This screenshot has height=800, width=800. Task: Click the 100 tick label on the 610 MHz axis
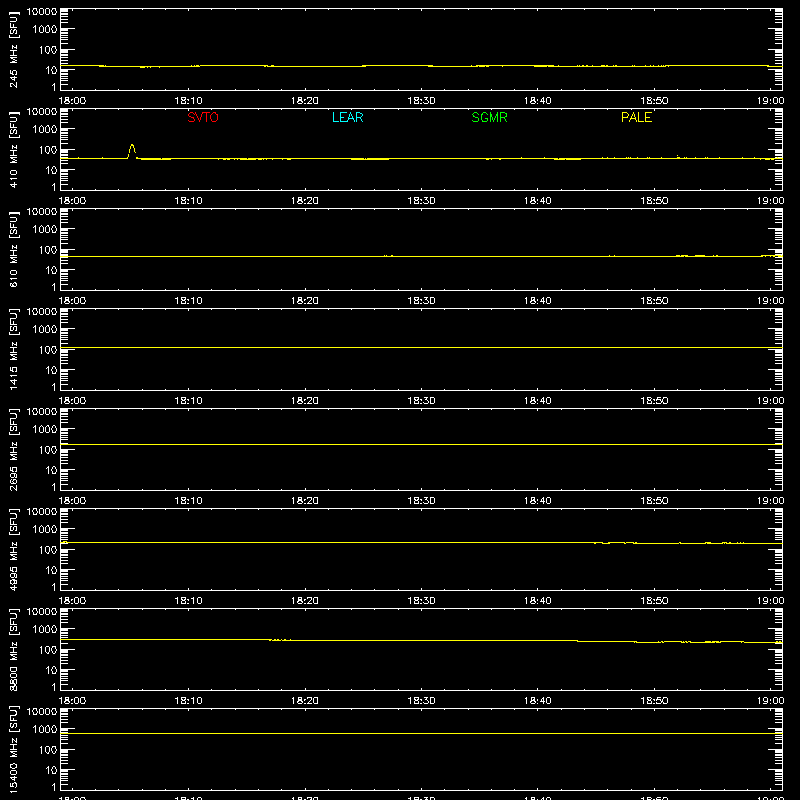tap(48, 250)
